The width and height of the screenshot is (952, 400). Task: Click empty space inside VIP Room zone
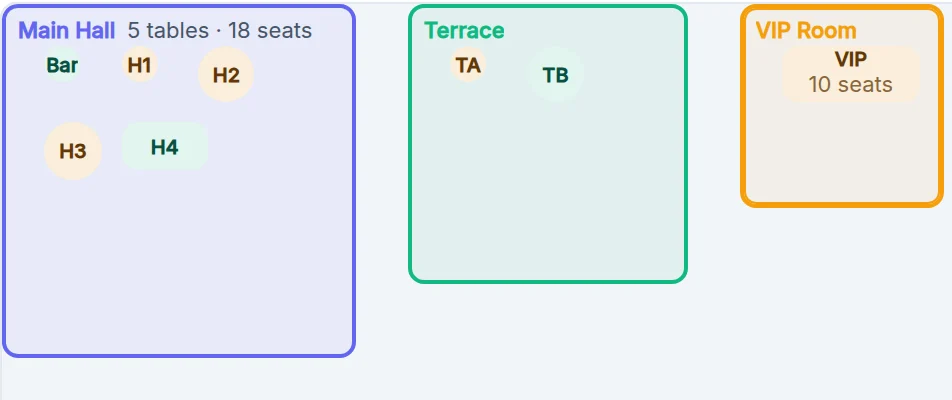842,152
